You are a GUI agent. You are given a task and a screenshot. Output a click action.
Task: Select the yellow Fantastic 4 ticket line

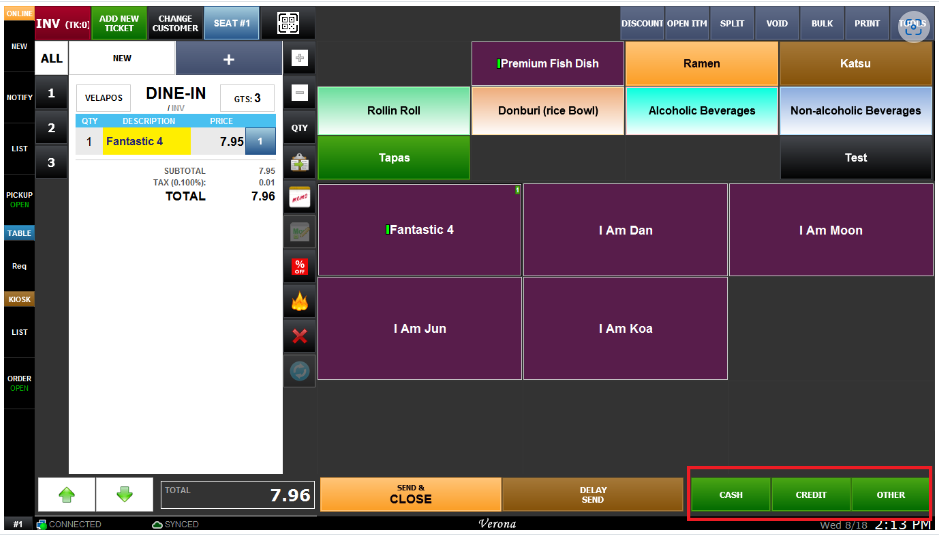click(x=146, y=142)
